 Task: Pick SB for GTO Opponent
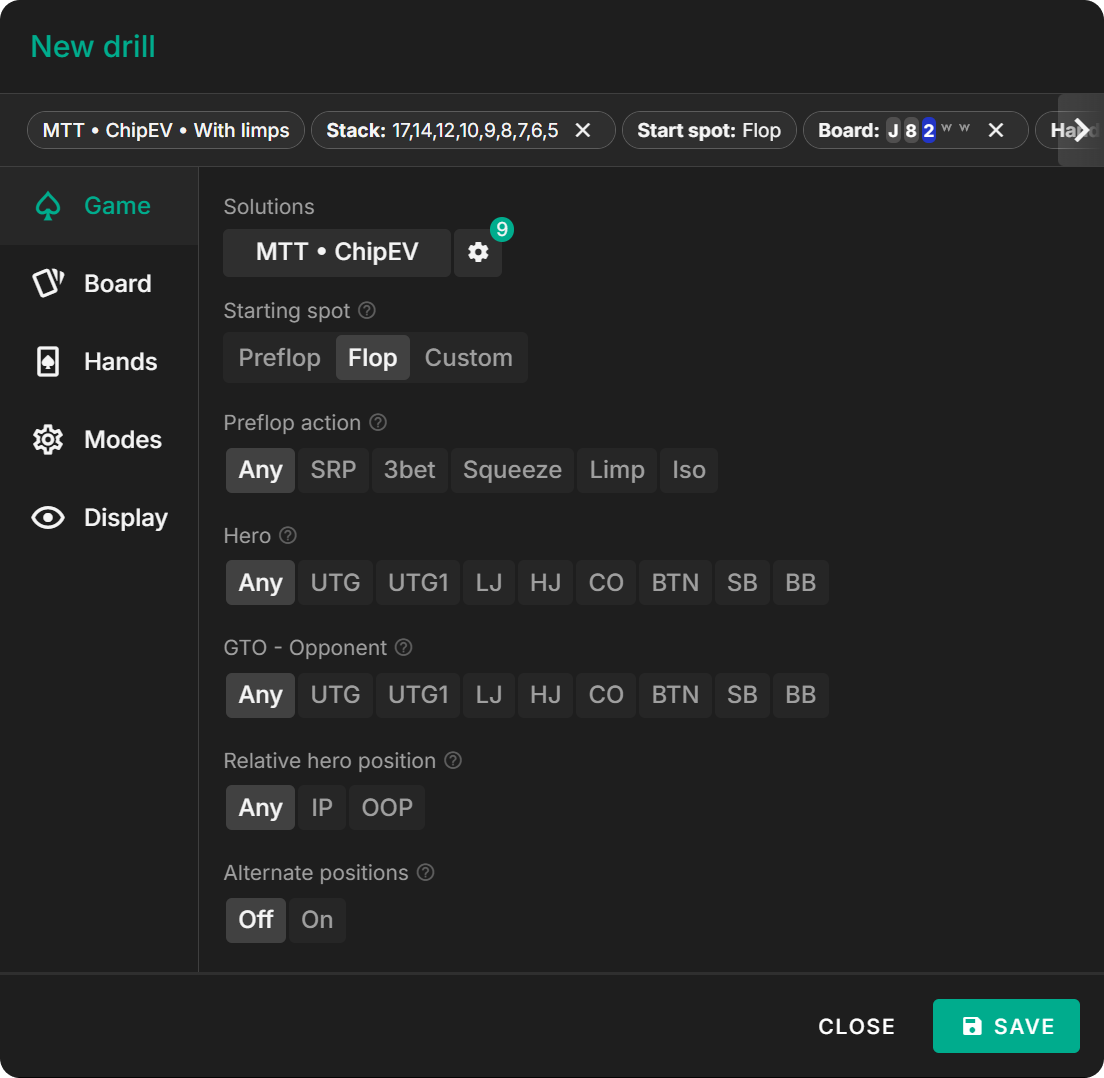742,695
